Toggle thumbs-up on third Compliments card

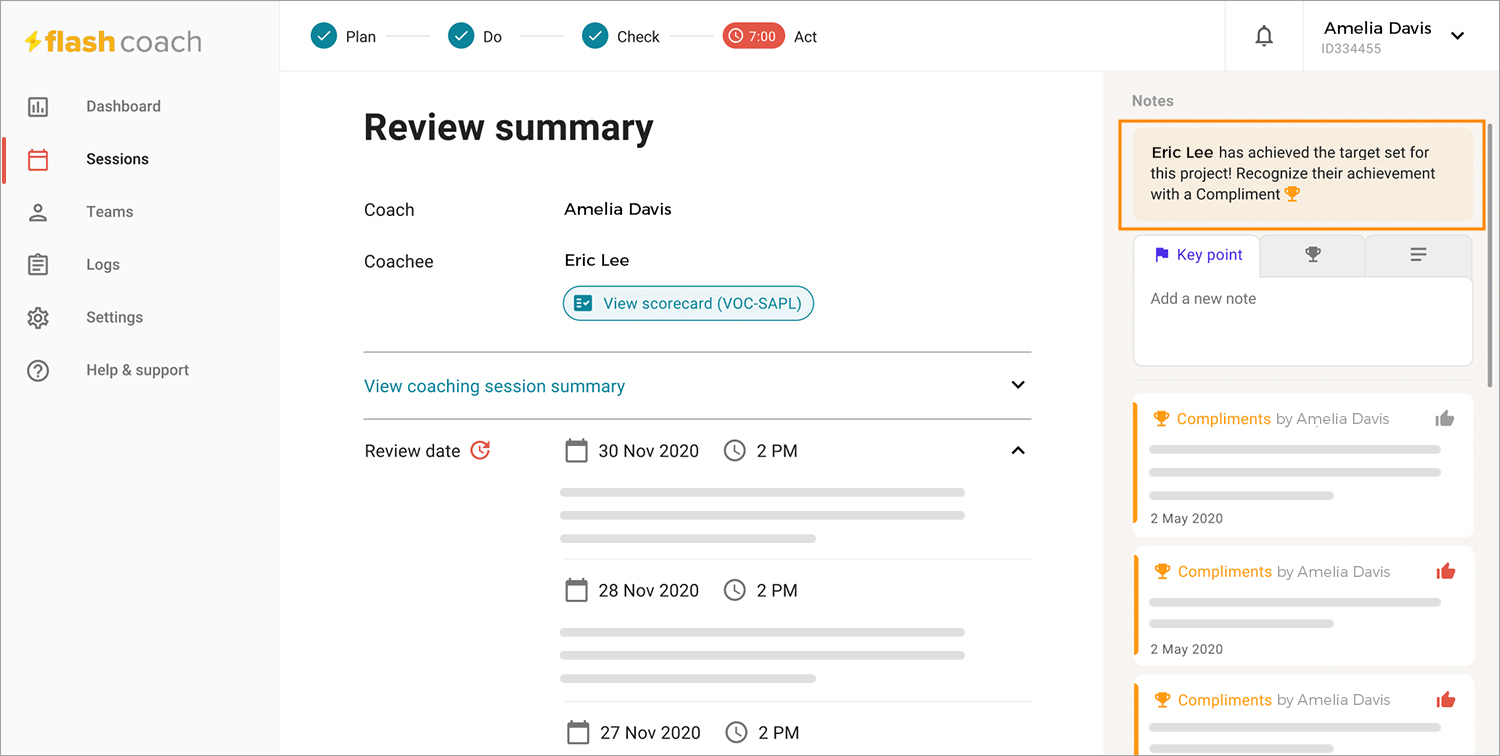click(x=1446, y=700)
